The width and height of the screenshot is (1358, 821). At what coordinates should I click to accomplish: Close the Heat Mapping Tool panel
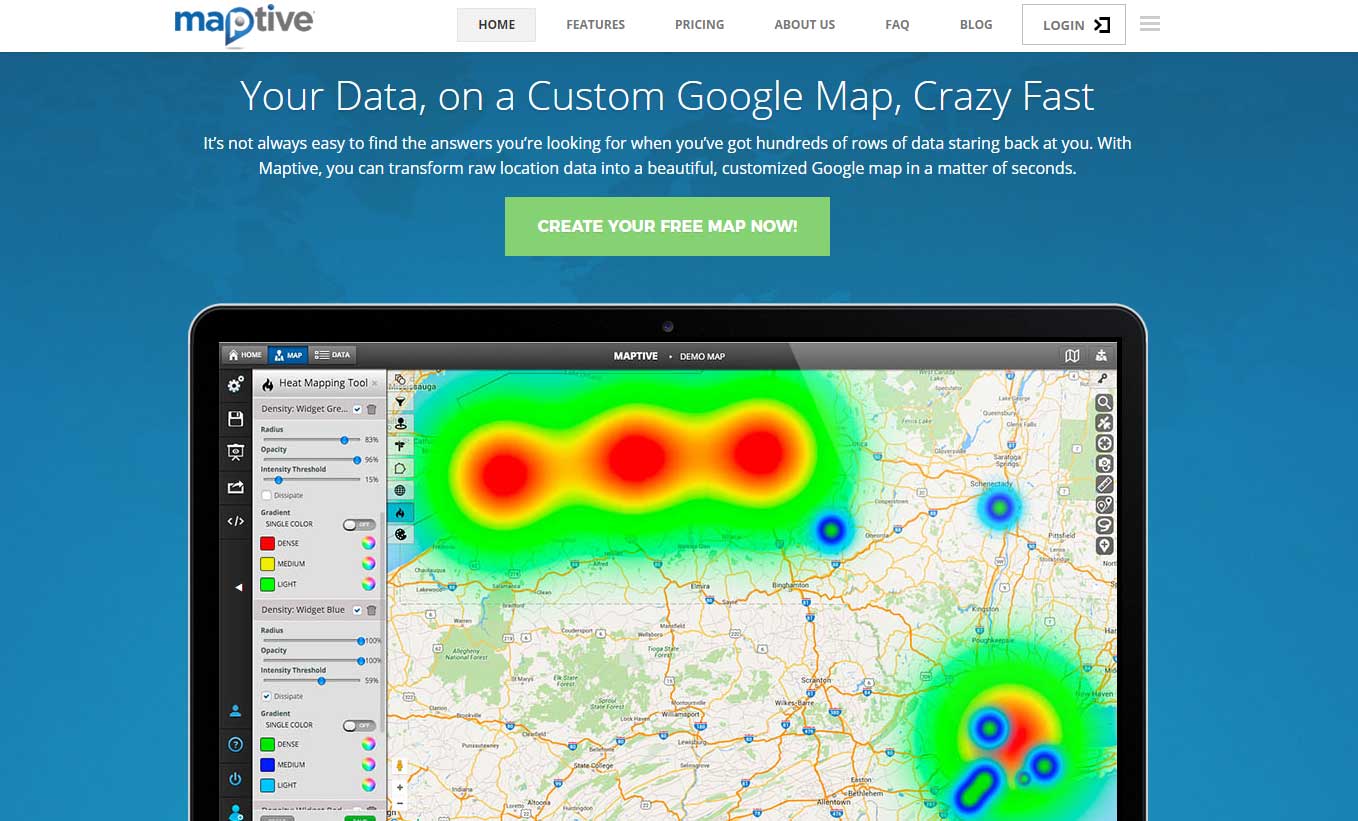click(376, 383)
